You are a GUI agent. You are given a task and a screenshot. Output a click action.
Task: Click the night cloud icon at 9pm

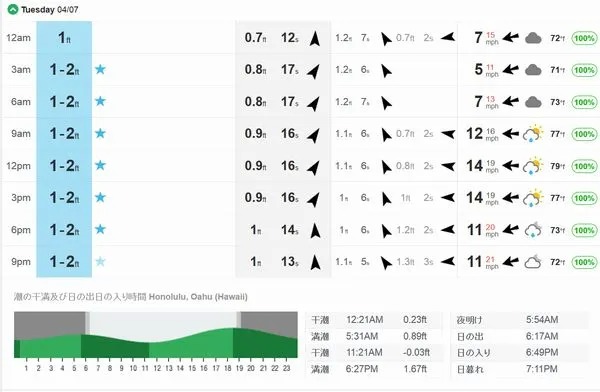(533, 262)
